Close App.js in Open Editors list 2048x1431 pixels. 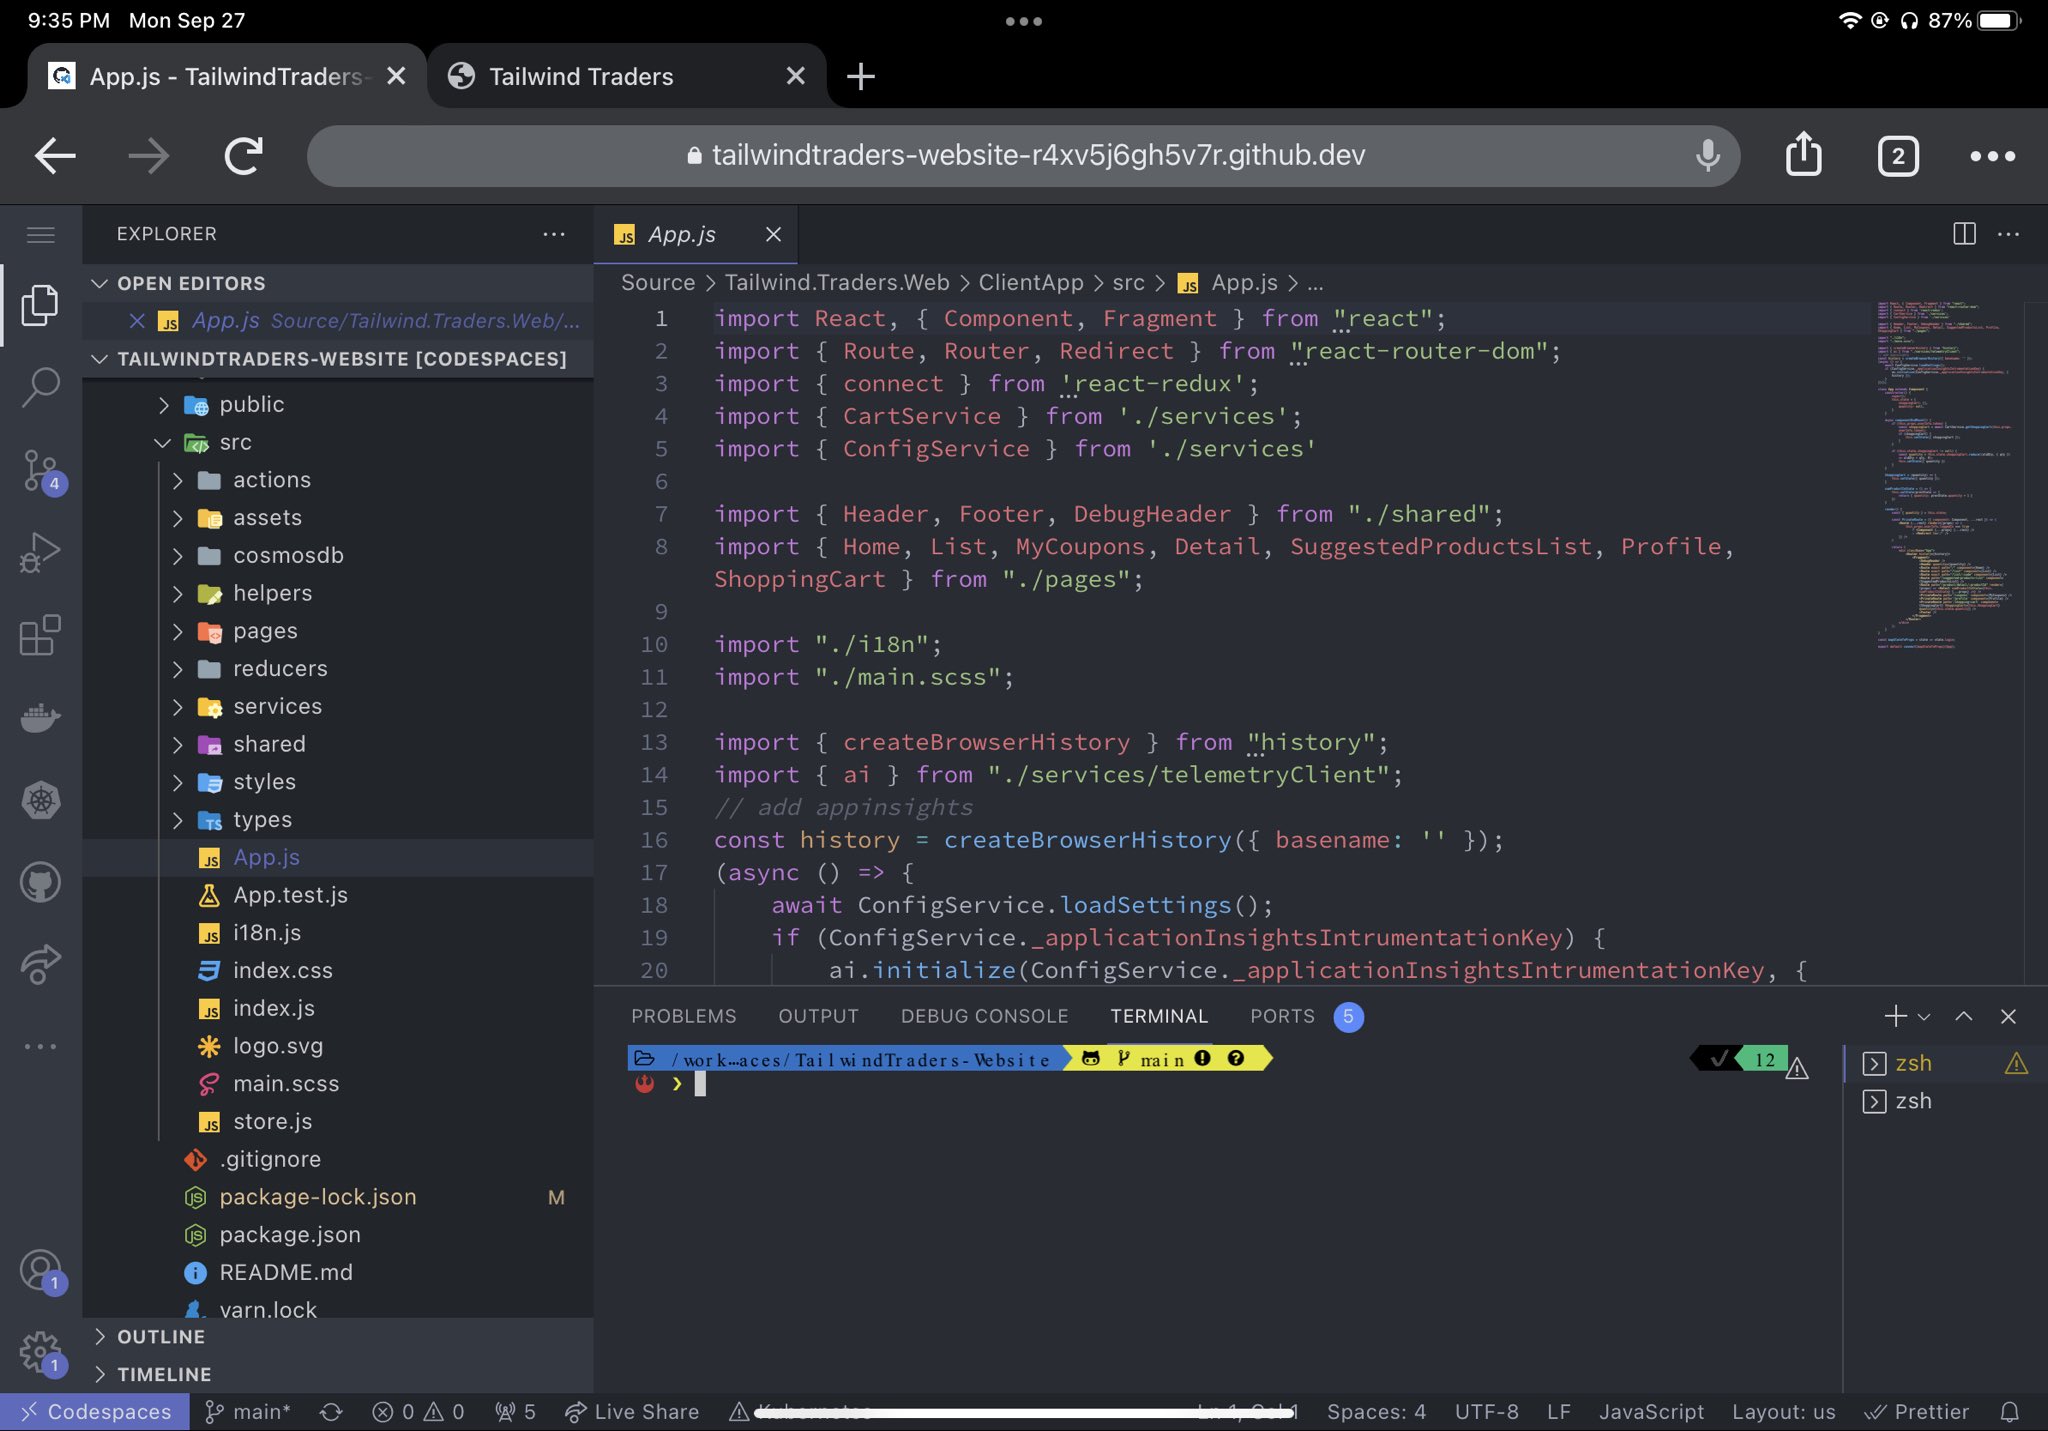pos(137,321)
